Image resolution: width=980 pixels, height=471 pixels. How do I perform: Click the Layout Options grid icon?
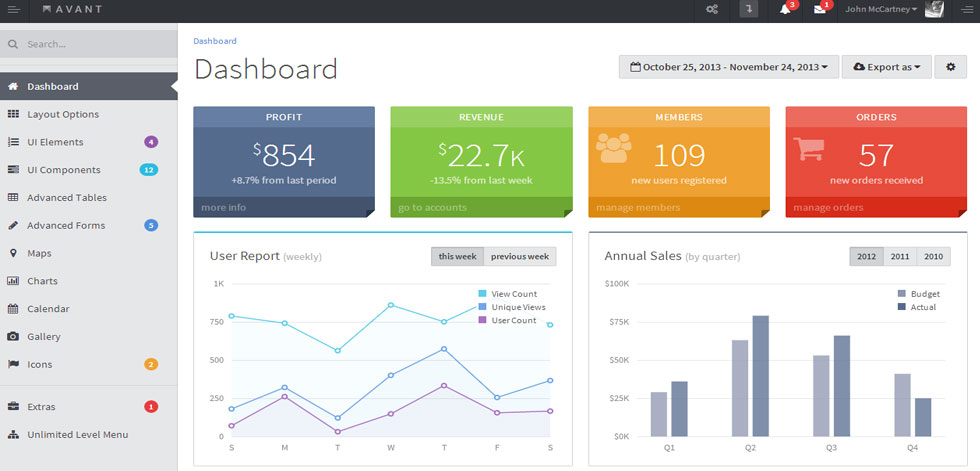[13, 114]
